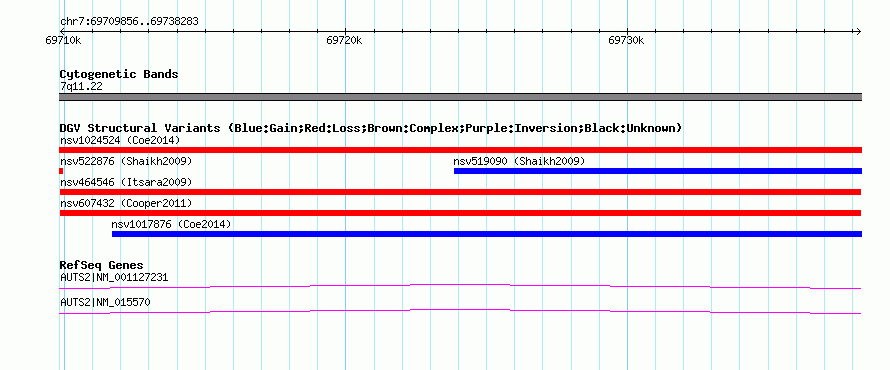This screenshot has height=370, width=890.
Task: Open the nsv519090 (Shaikh2009) label
Action: (x=519, y=161)
